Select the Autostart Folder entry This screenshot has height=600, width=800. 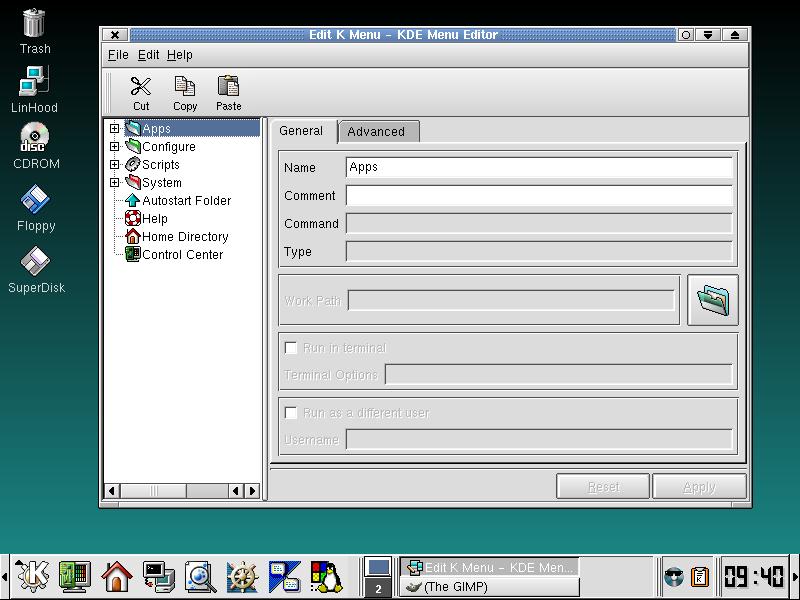pyautogui.click(x=186, y=201)
